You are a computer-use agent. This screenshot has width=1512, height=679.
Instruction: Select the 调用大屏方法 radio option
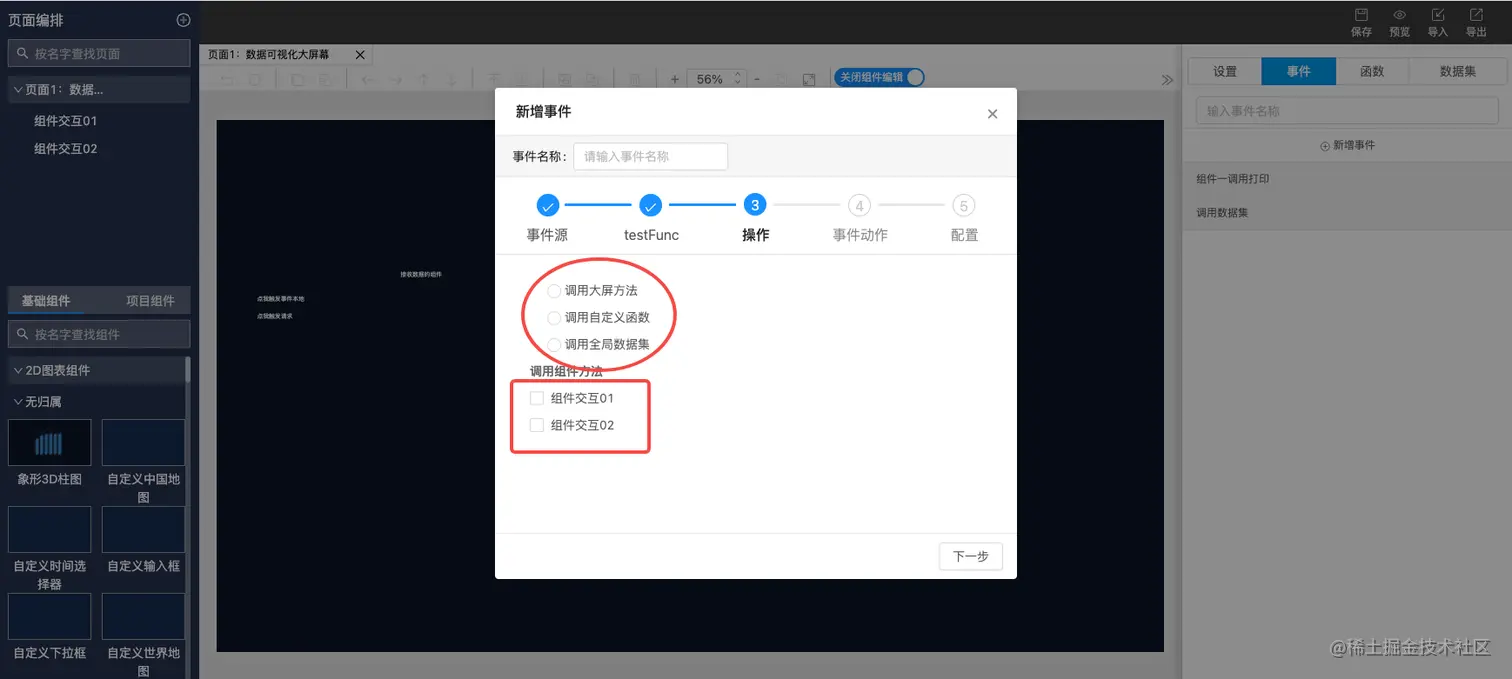point(554,291)
